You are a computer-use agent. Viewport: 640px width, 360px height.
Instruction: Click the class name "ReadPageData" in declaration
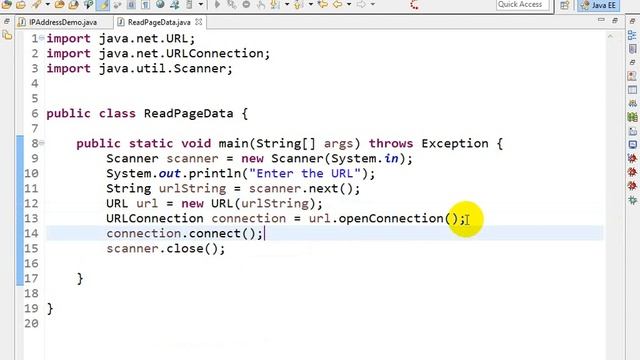[188, 113]
